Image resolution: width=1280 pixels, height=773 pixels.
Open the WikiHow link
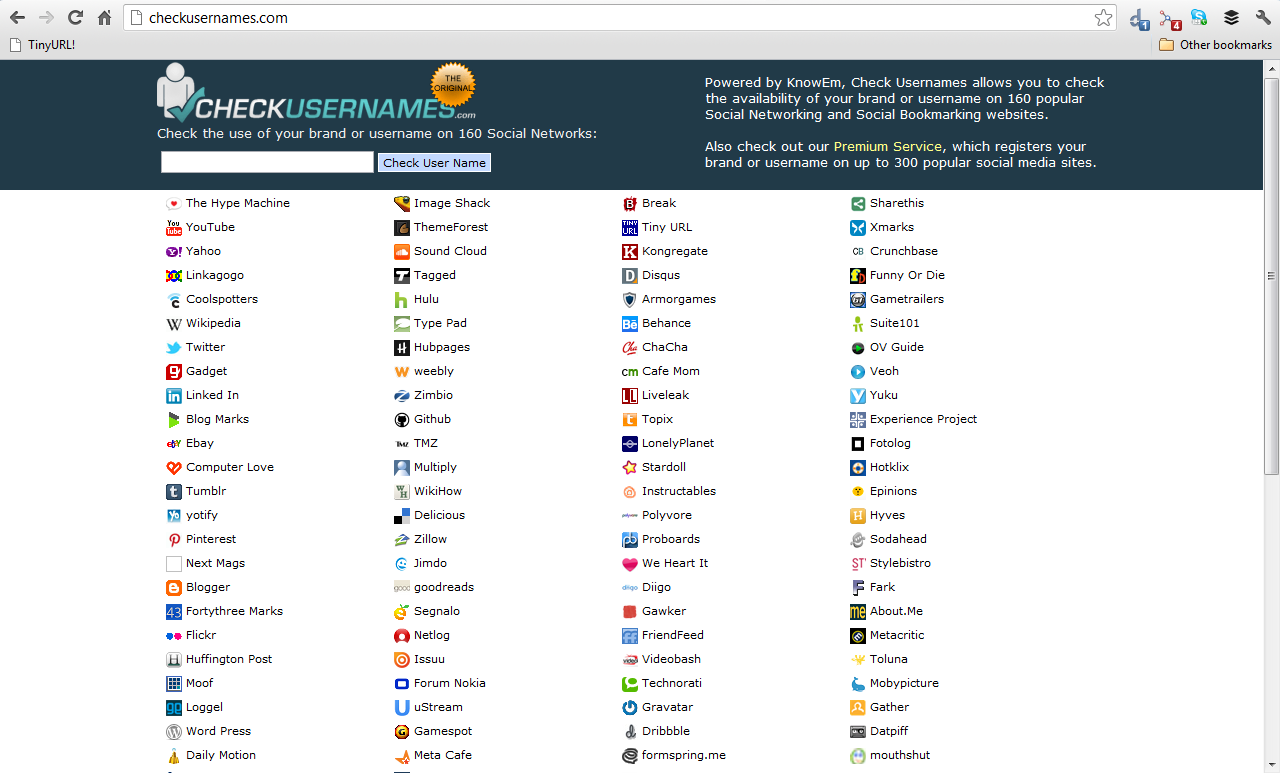pos(438,491)
